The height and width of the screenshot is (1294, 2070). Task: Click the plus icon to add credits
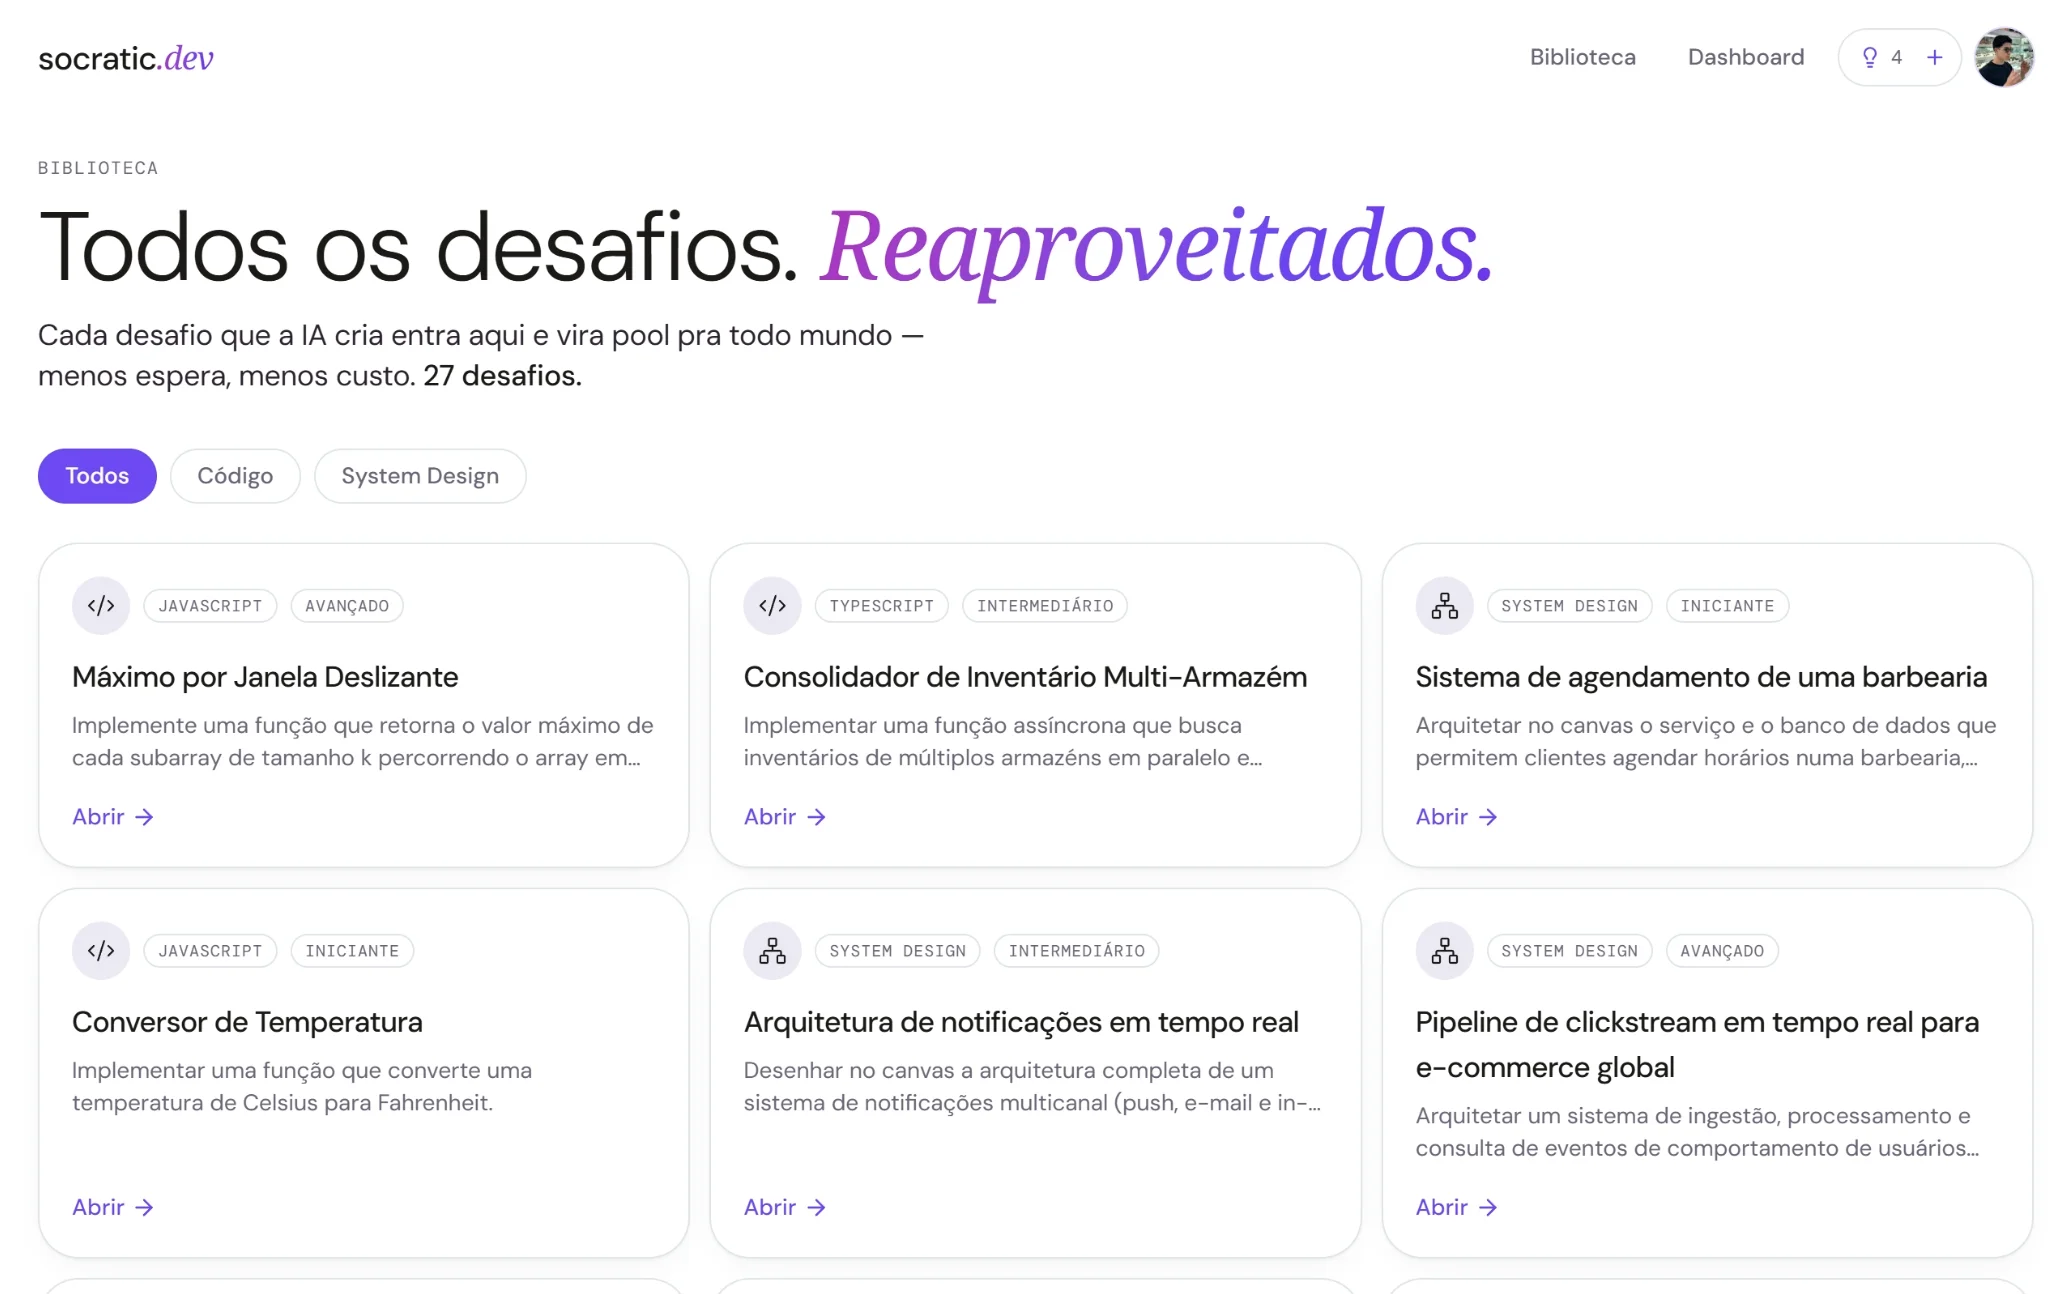coord(1934,58)
